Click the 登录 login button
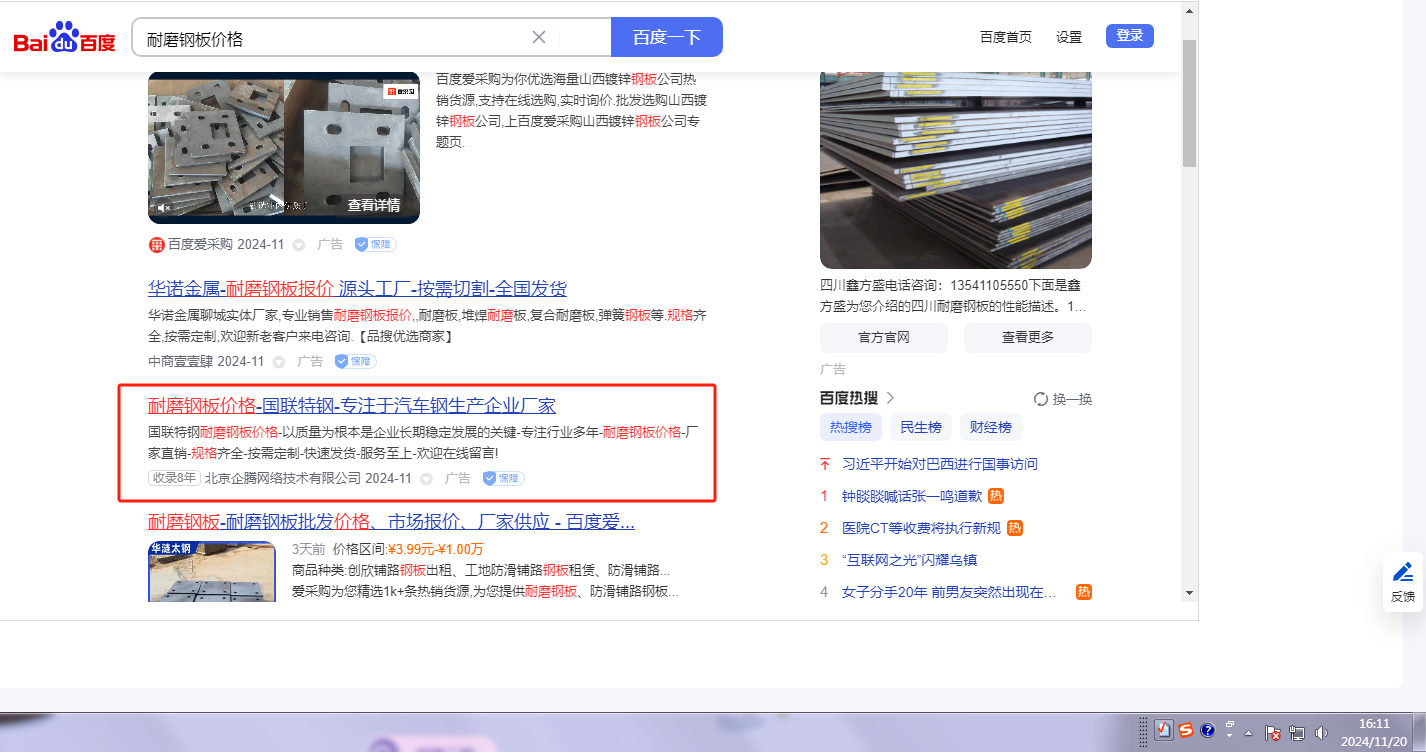This screenshot has height=752, width=1426. tap(1130, 36)
